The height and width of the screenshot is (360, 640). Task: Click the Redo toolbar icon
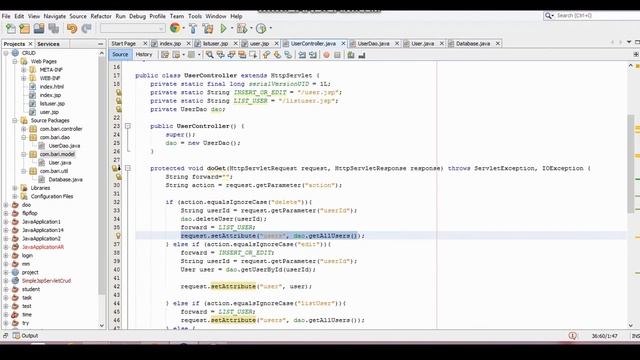(x=86, y=28)
